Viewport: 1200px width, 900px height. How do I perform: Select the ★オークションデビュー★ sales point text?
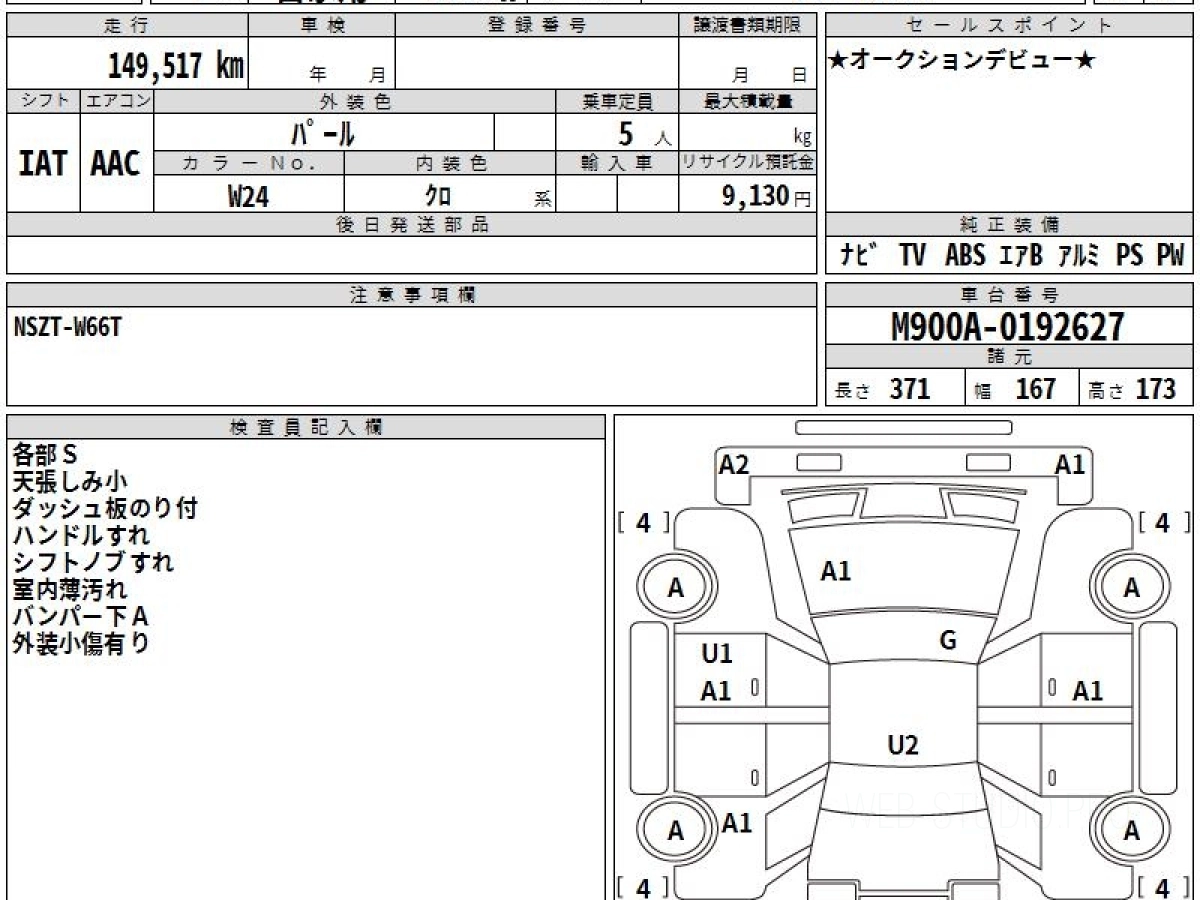point(963,60)
